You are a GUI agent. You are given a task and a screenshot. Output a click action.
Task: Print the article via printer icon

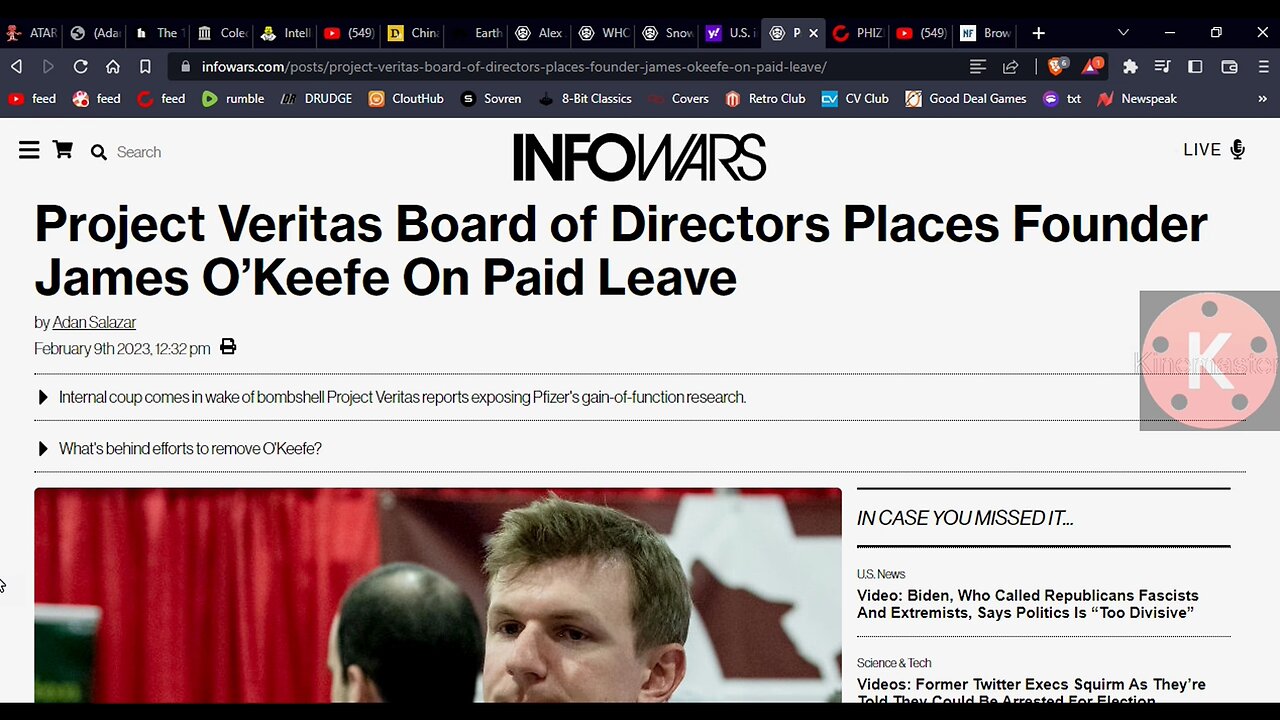pyautogui.click(x=228, y=347)
